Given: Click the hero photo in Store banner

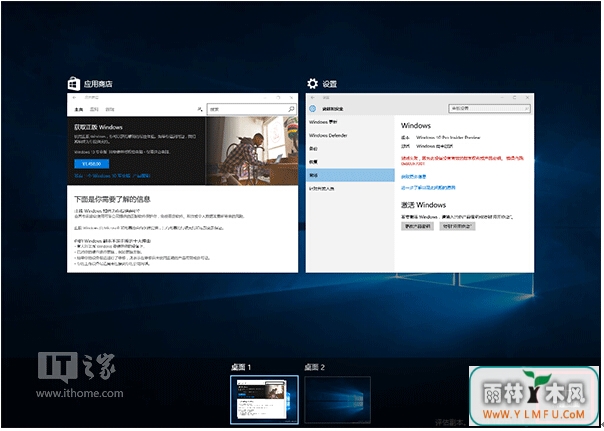Looking at the screenshot, I should click(x=252, y=151).
